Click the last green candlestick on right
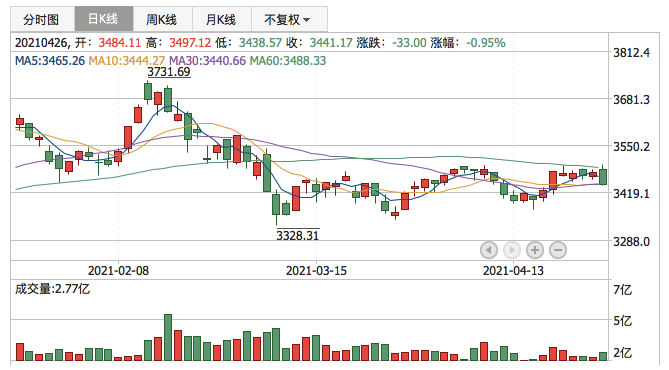The height and width of the screenshot is (370, 669). [x=603, y=177]
